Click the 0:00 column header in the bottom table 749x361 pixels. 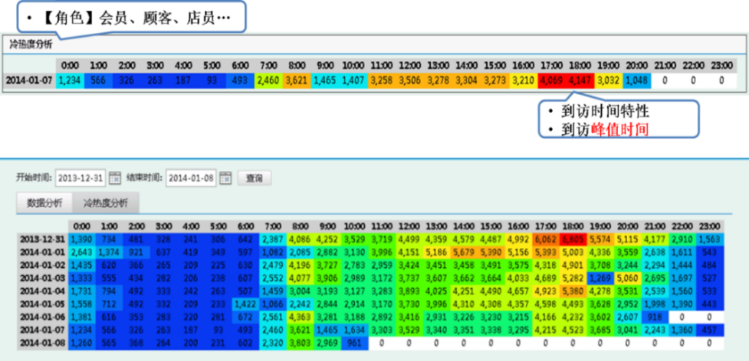click(82, 226)
